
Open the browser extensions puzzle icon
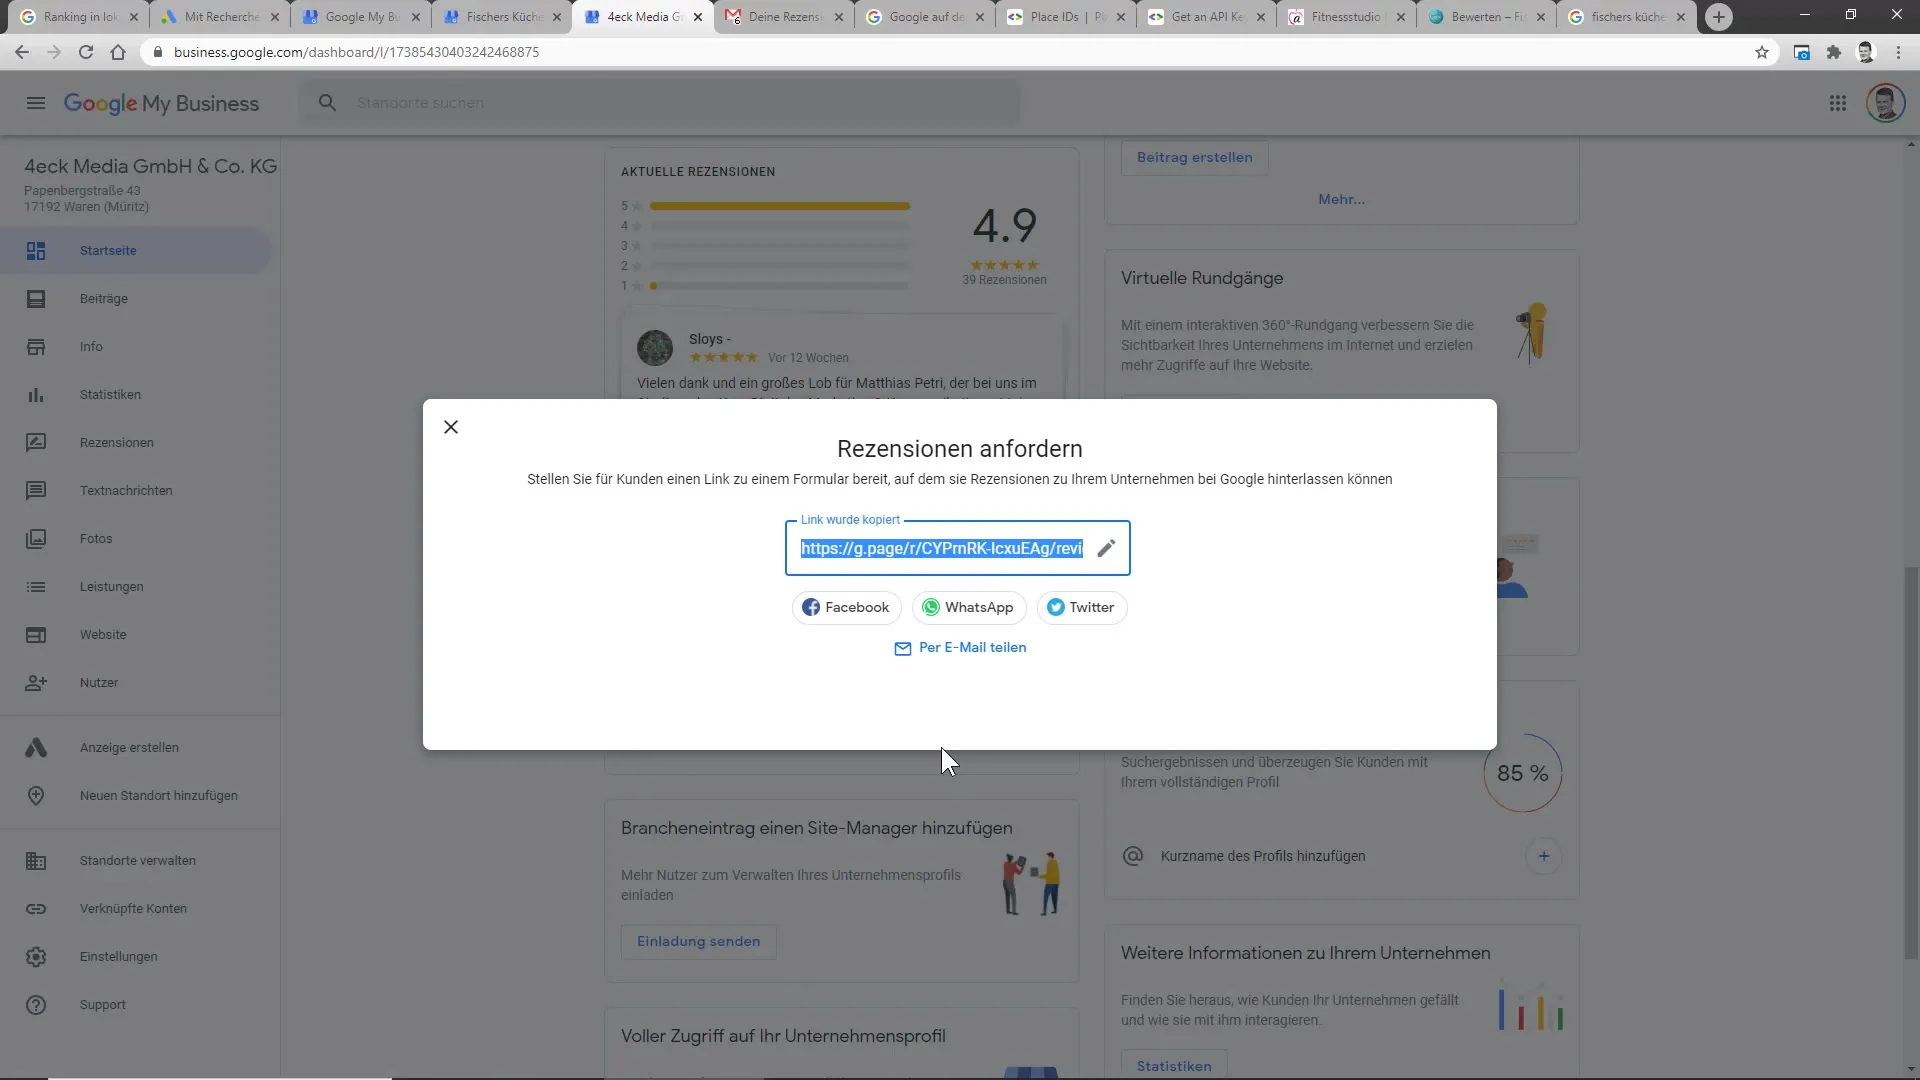1833,52
